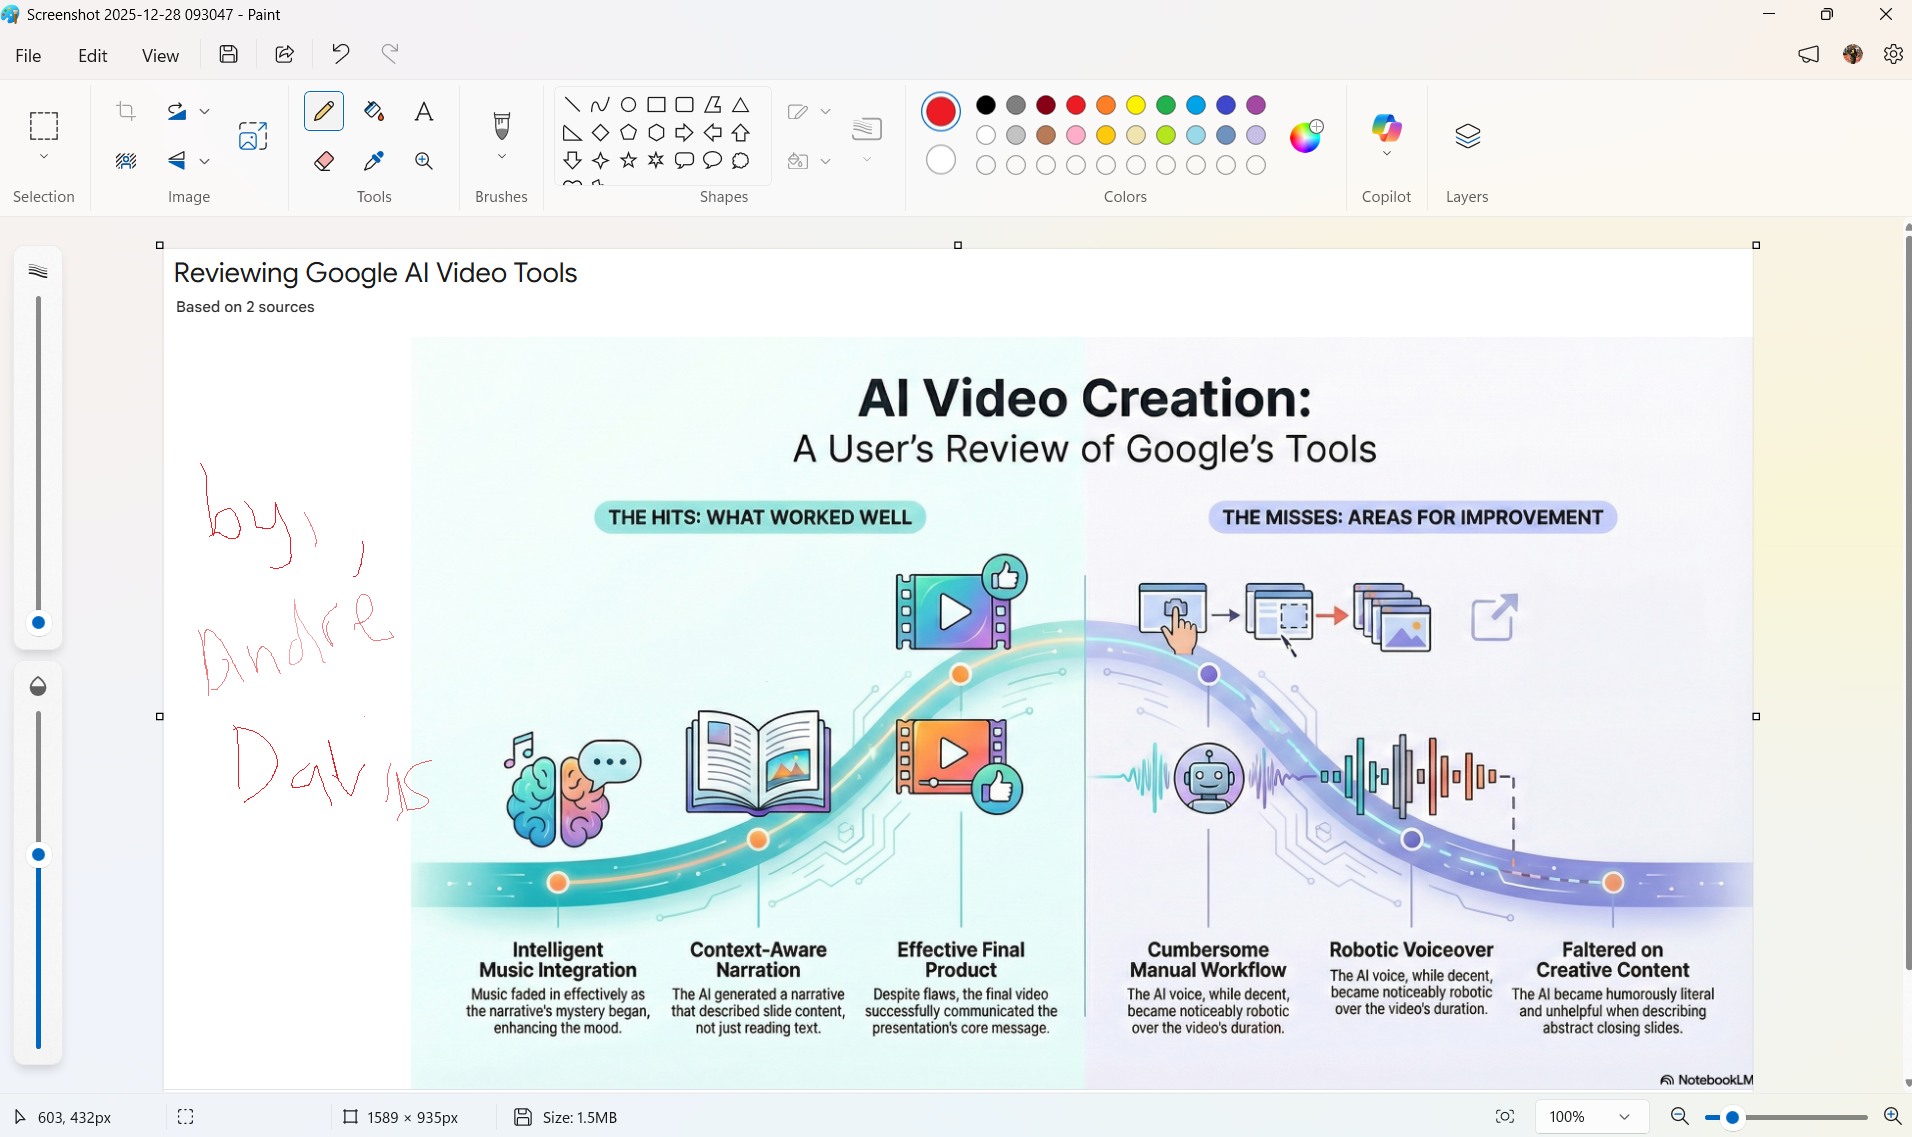Pick the black color swatch
The image size is (1912, 1137).
[986, 105]
